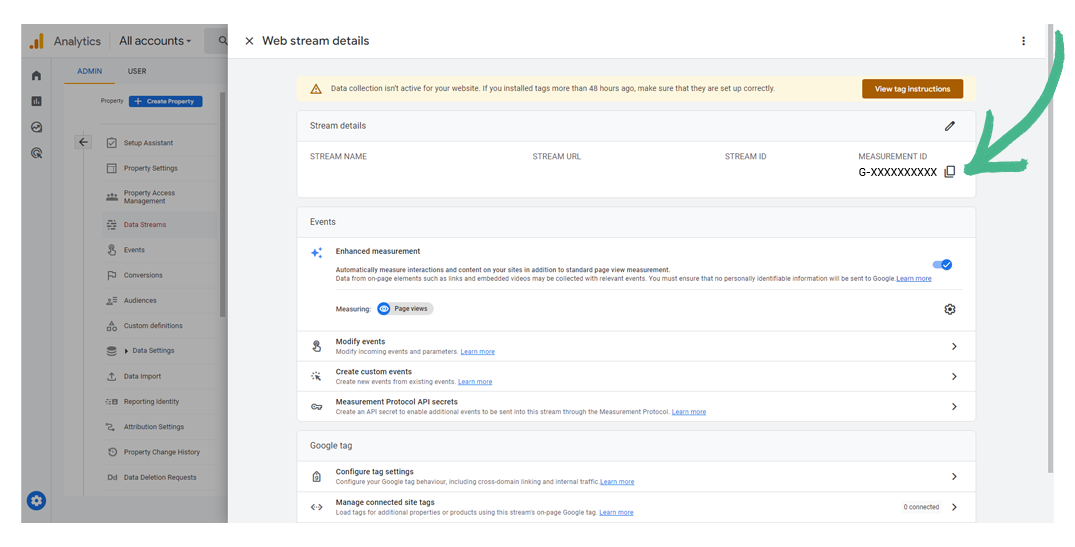Screen dimensions: 1075x547
Task: Switch to the USER tab
Action: (x=137, y=72)
